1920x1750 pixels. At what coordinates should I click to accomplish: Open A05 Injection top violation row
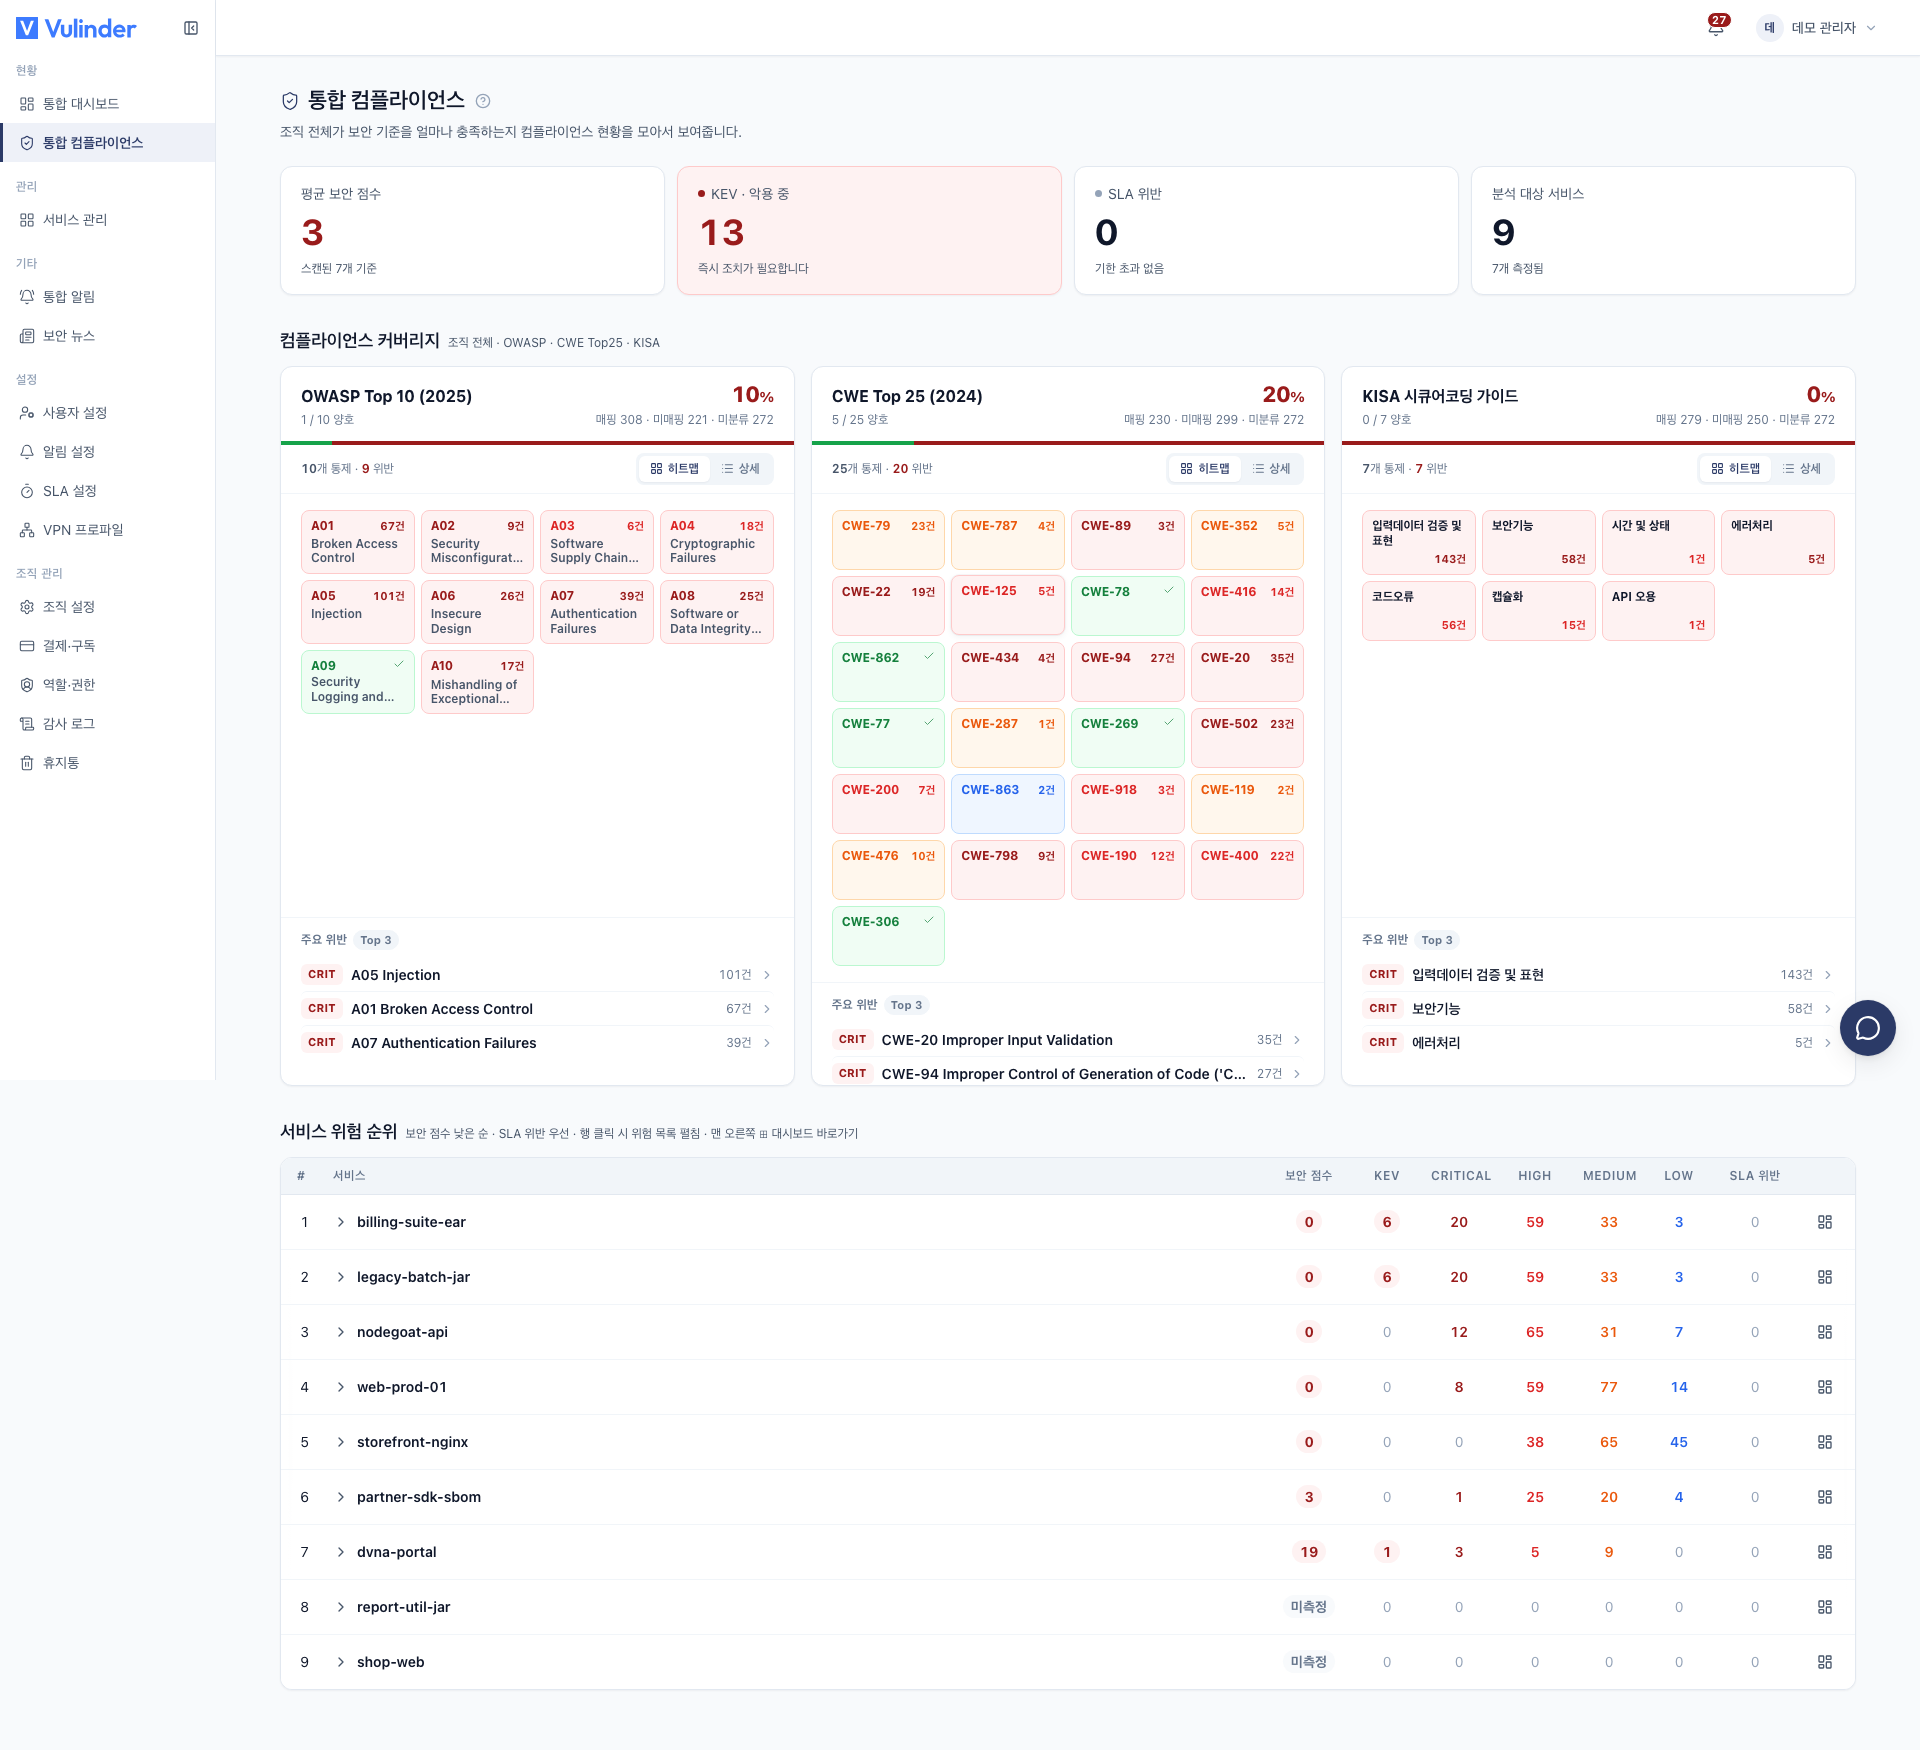(x=537, y=975)
